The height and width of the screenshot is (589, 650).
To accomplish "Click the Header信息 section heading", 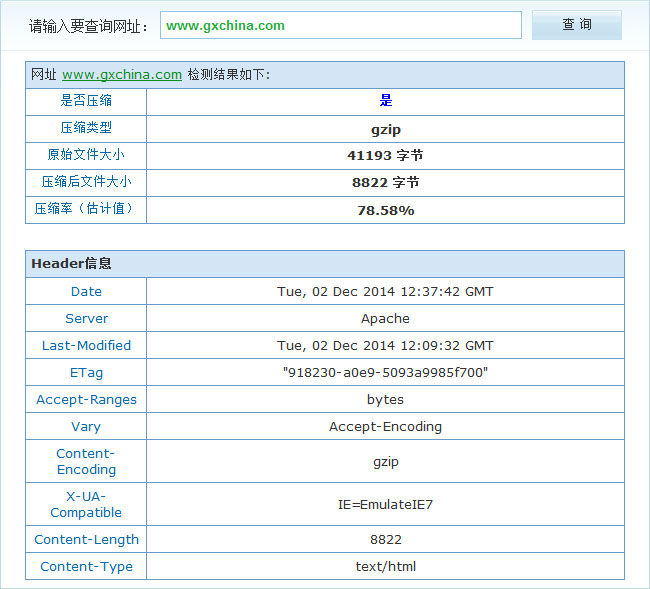I will coord(71,264).
